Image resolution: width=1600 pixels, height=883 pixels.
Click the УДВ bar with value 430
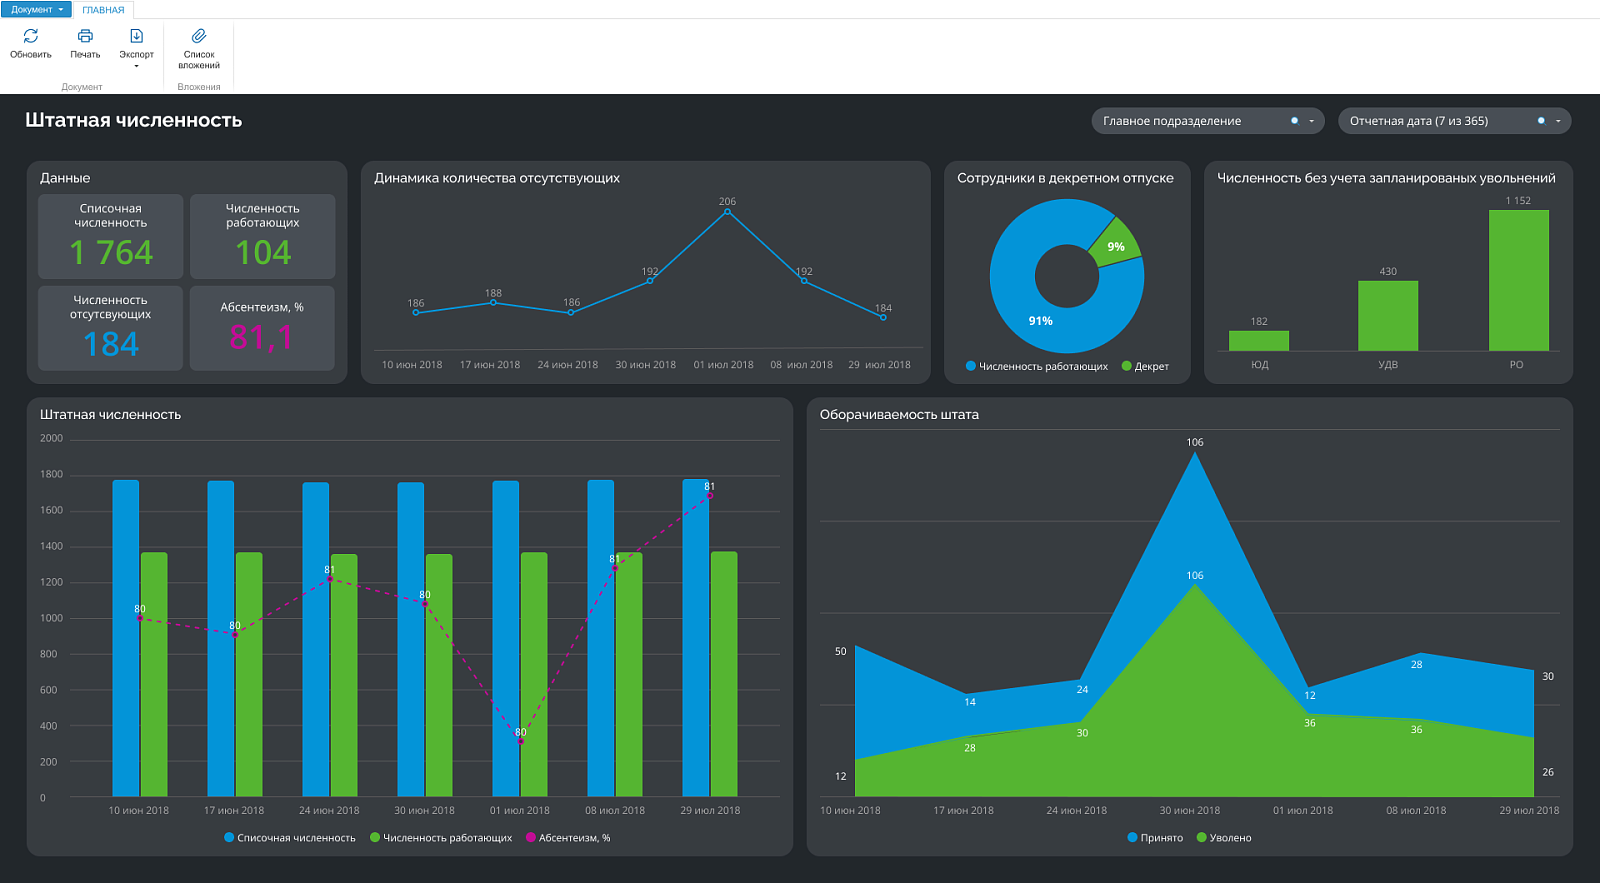(x=1388, y=316)
